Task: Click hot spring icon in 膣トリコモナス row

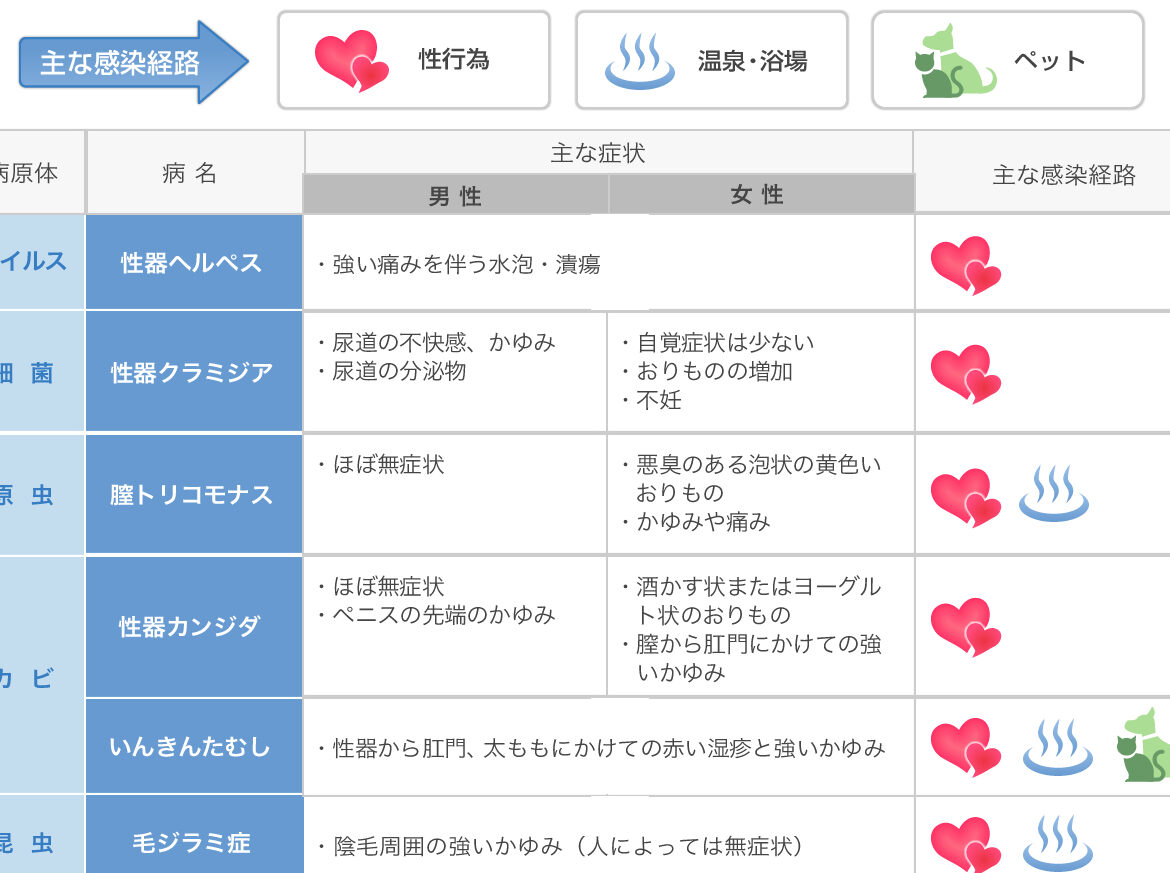Action: click(x=1054, y=493)
